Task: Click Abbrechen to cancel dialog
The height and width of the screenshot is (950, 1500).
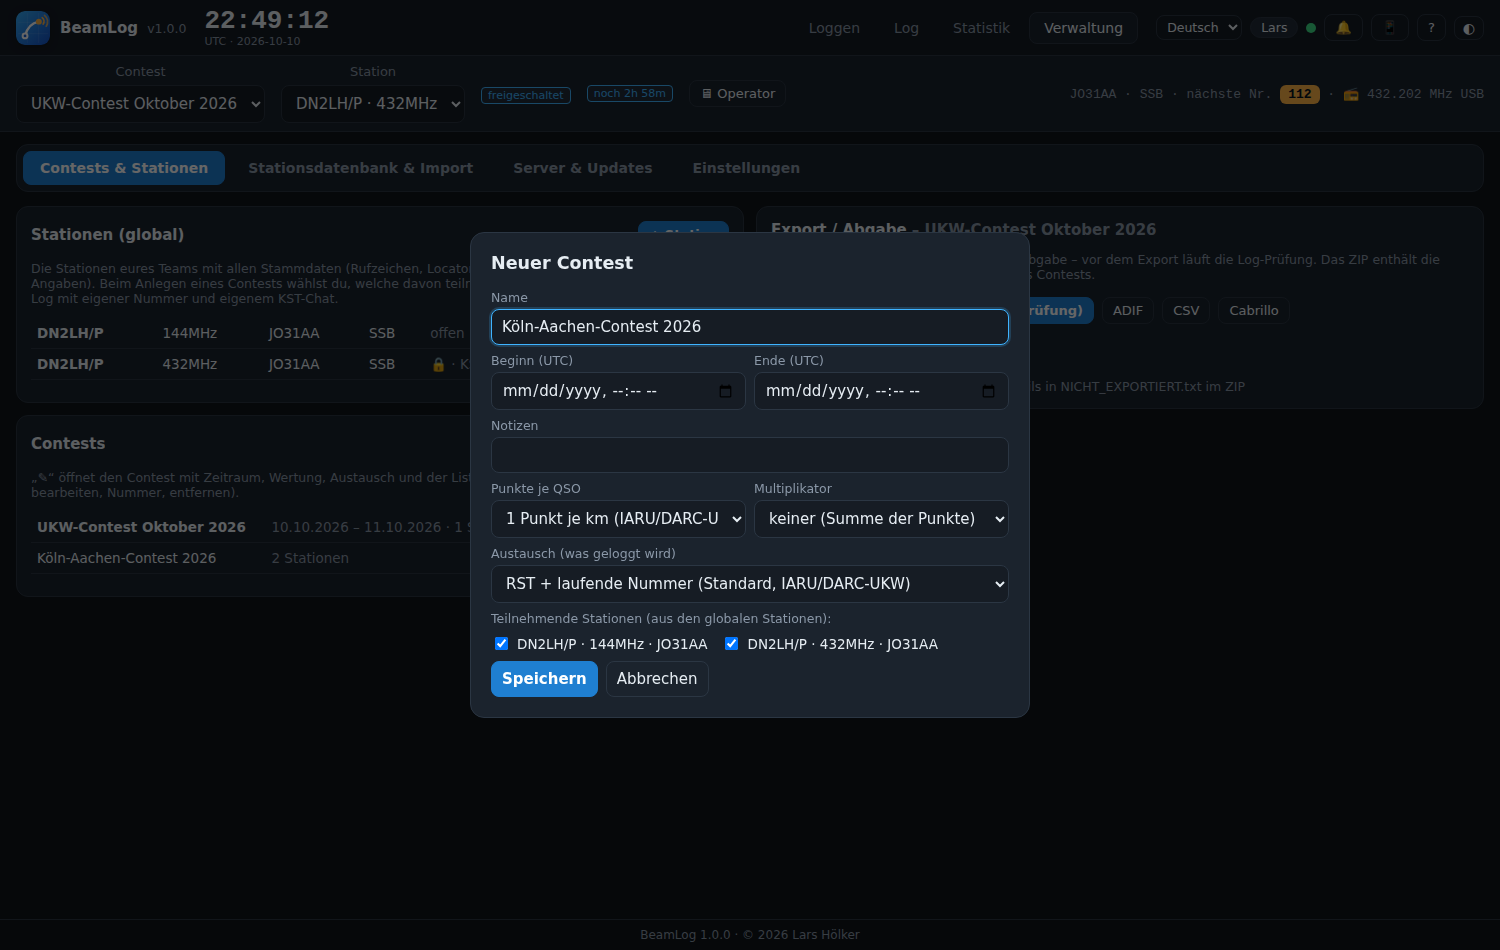Action: pyautogui.click(x=657, y=679)
